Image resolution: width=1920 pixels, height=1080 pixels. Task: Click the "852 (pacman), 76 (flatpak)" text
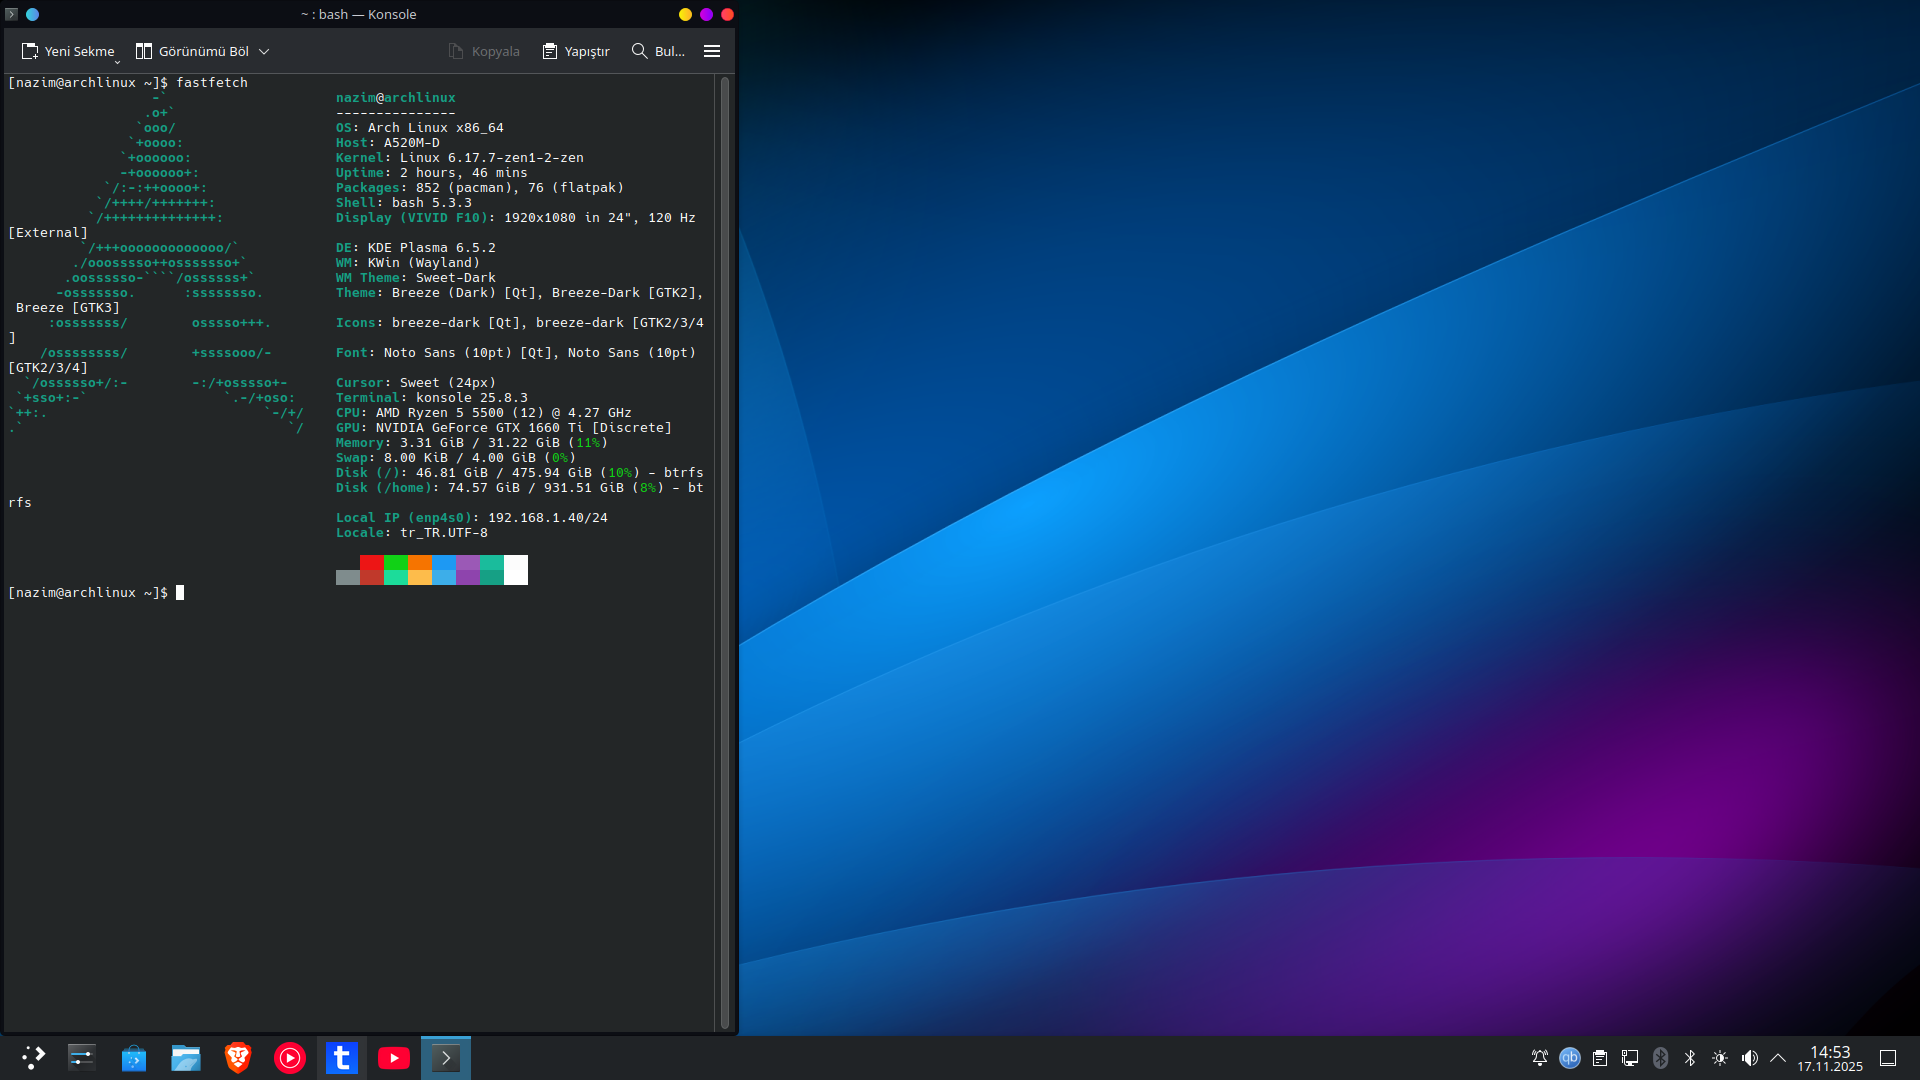(520, 188)
